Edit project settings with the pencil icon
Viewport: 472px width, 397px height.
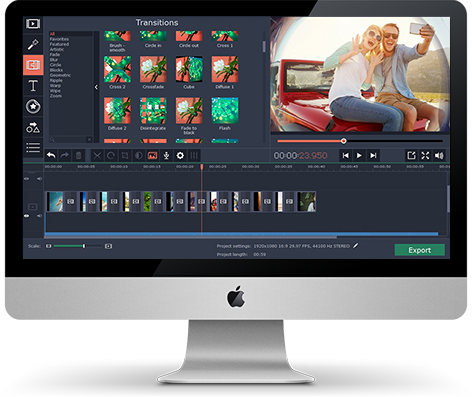tap(356, 246)
